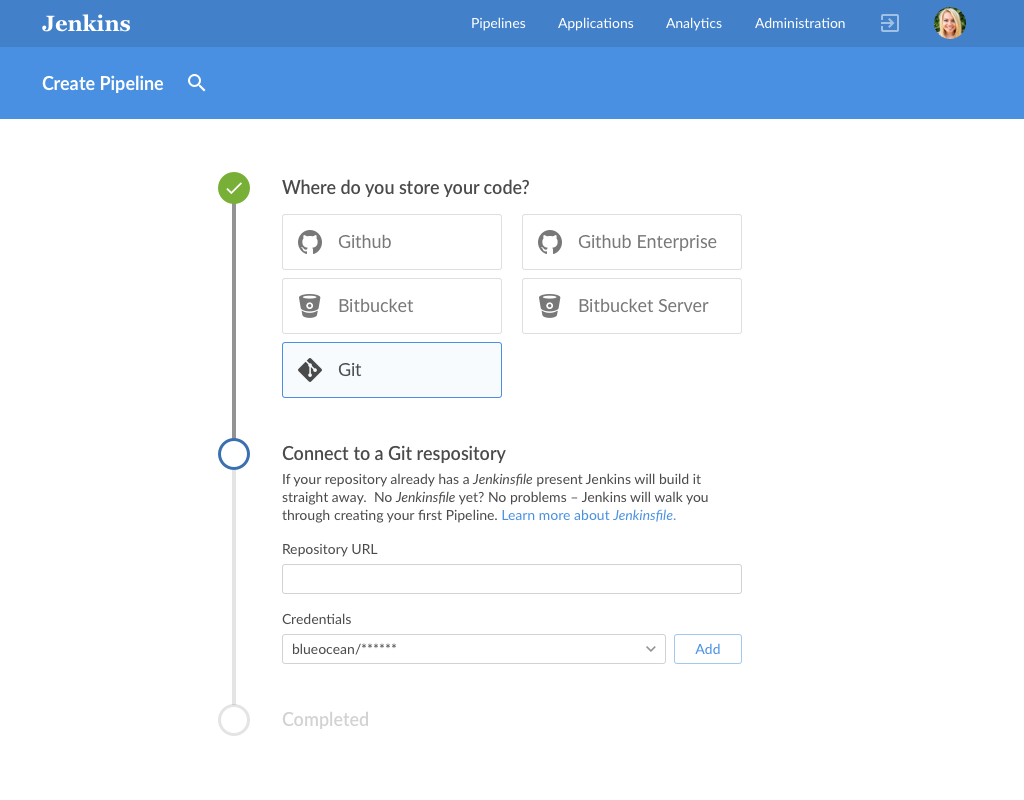Image resolution: width=1024 pixels, height=800 pixels.
Task: Go to the Applications menu
Action: [596, 23]
